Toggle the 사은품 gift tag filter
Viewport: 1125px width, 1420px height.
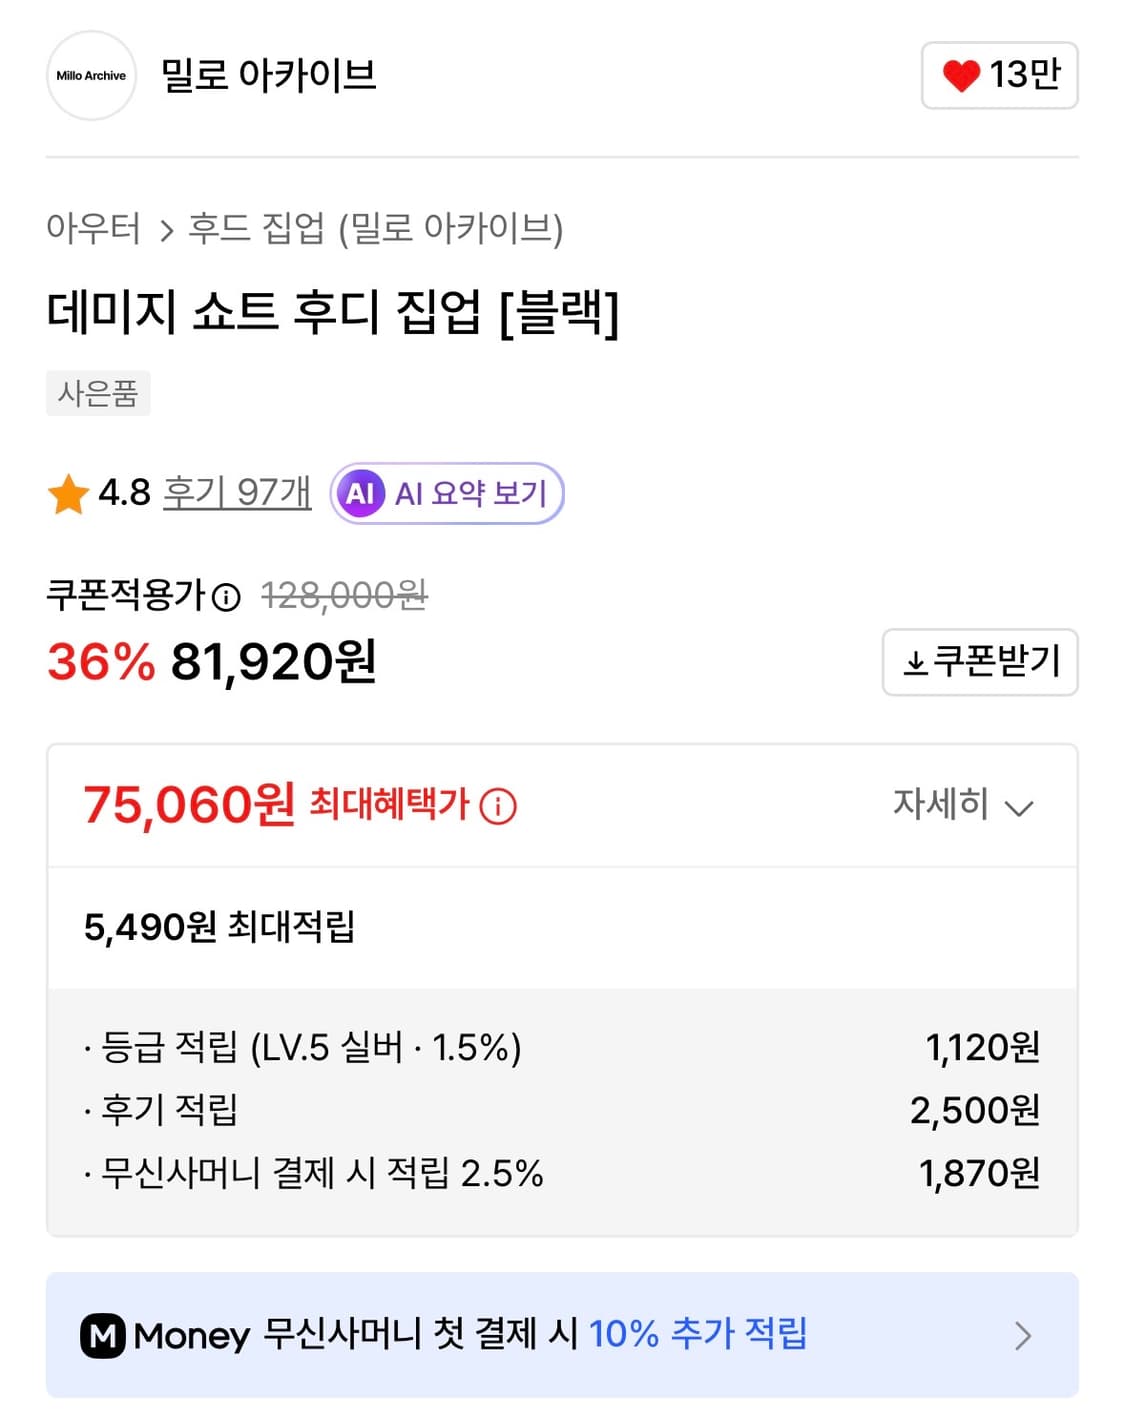(98, 393)
